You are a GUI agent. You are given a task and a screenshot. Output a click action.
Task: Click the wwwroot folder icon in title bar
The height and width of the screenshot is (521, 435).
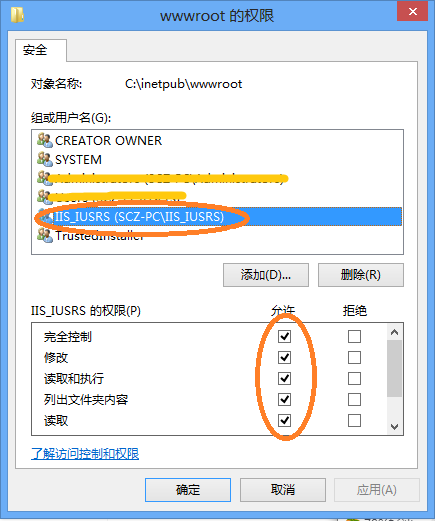point(17,15)
